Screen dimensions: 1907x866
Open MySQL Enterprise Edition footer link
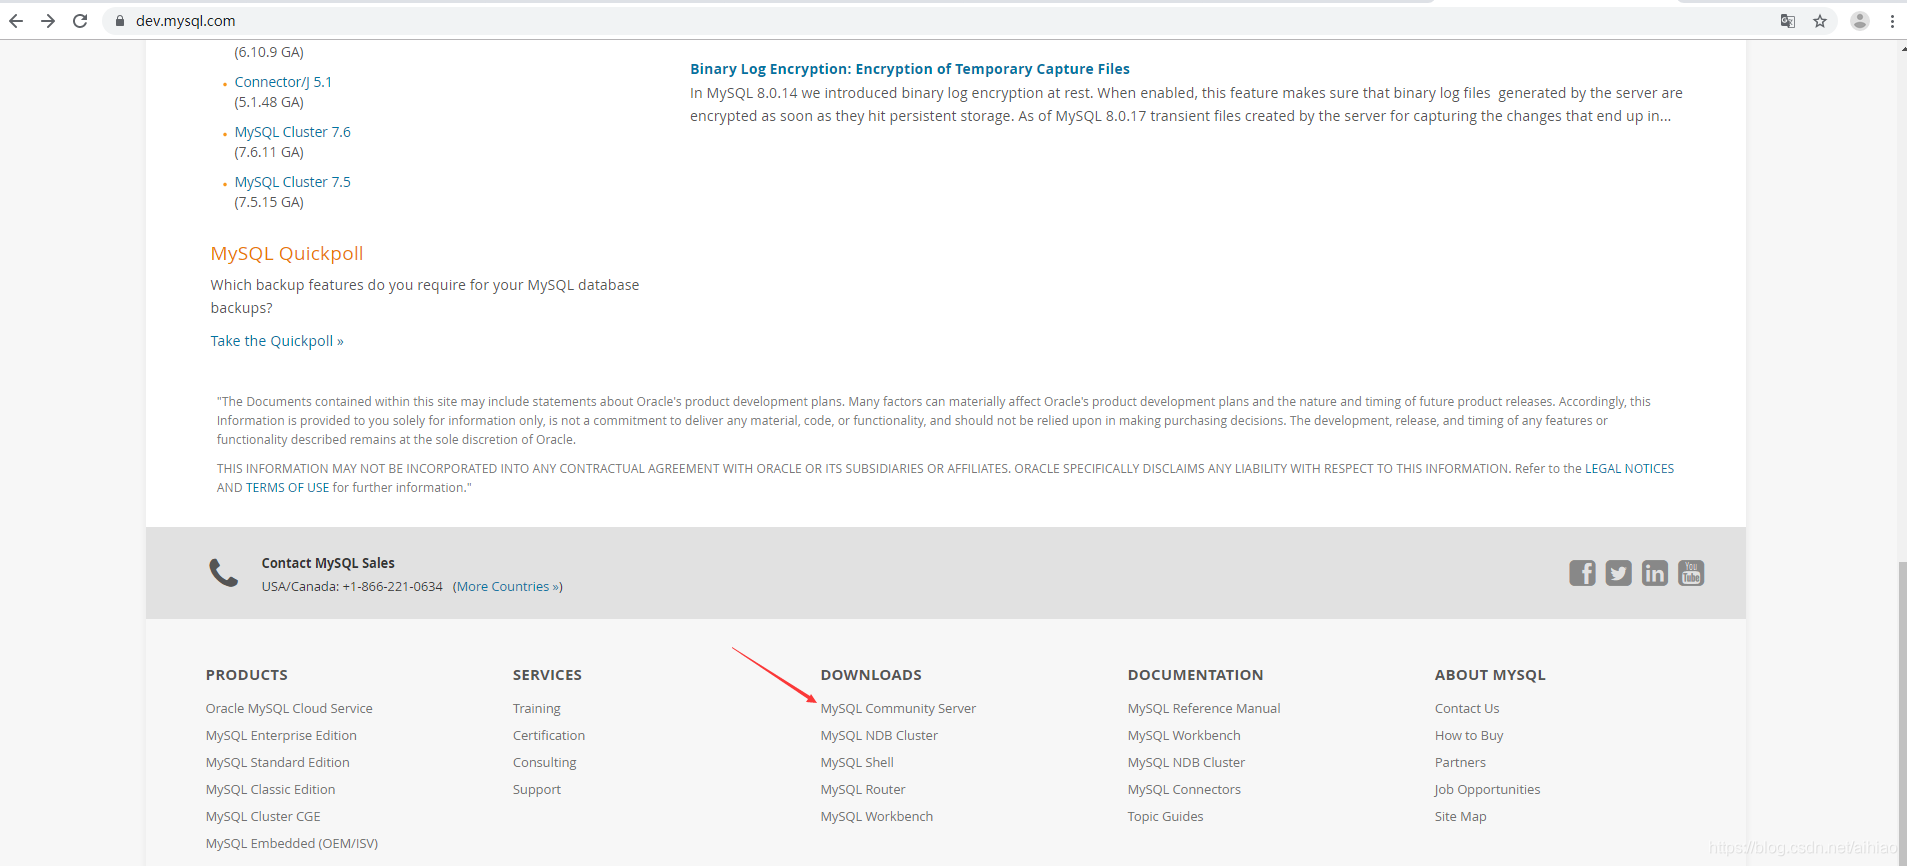coord(281,736)
